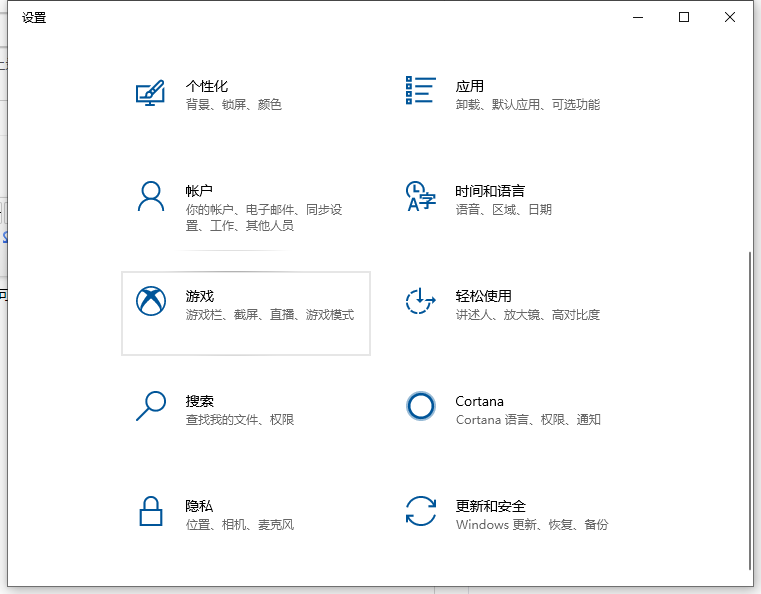The height and width of the screenshot is (594, 761).
Task: Click the Personalization paintbrush-monitor icon
Action: [x=150, y=93]
